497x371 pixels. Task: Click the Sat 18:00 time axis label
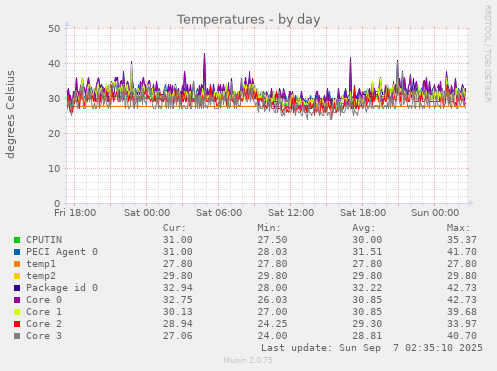pos(363,213)
